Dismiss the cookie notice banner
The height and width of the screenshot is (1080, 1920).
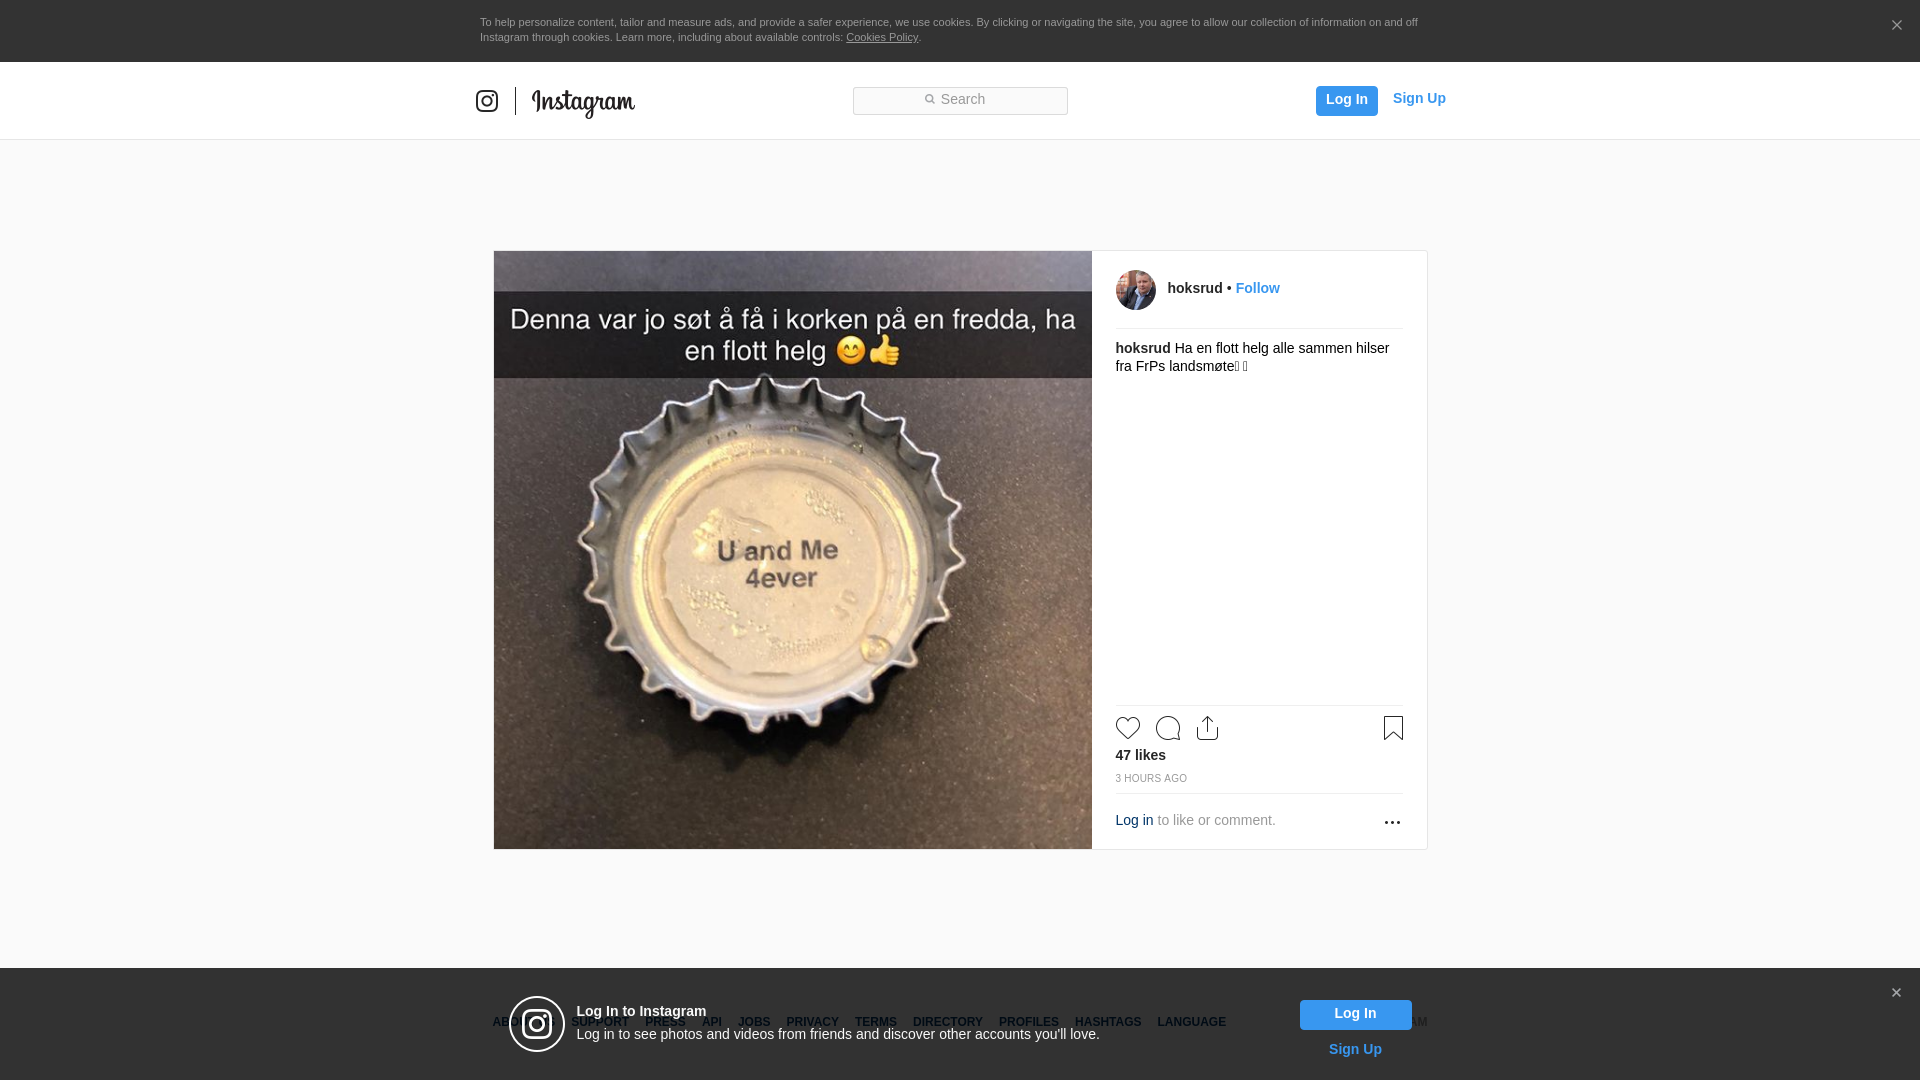tap(1896, 26)
